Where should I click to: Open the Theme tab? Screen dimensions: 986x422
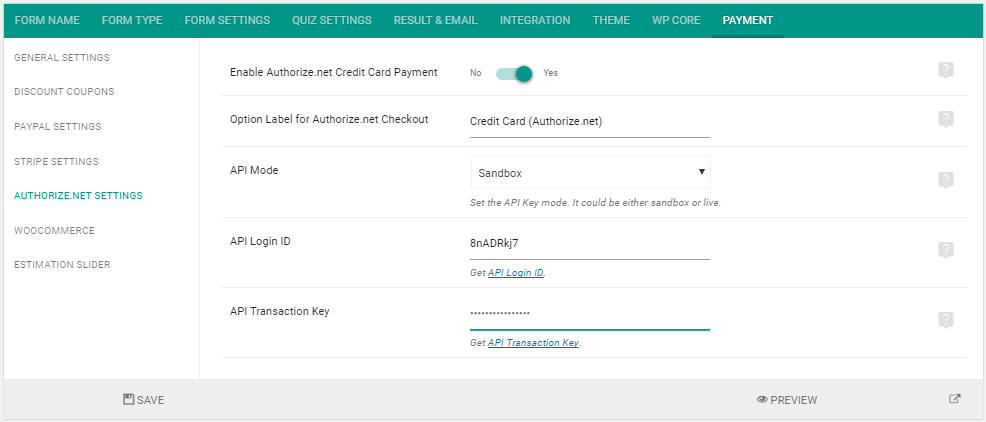point(611,20)
